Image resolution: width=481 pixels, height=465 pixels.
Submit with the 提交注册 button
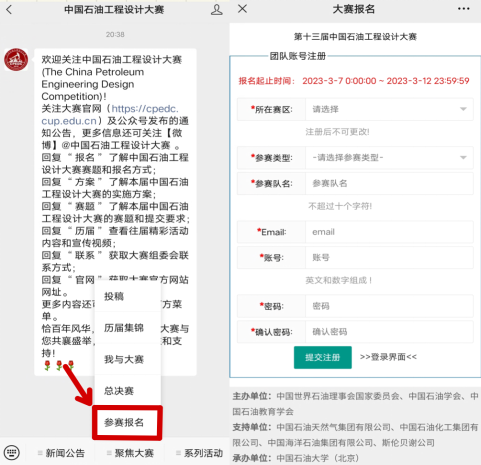323,357
